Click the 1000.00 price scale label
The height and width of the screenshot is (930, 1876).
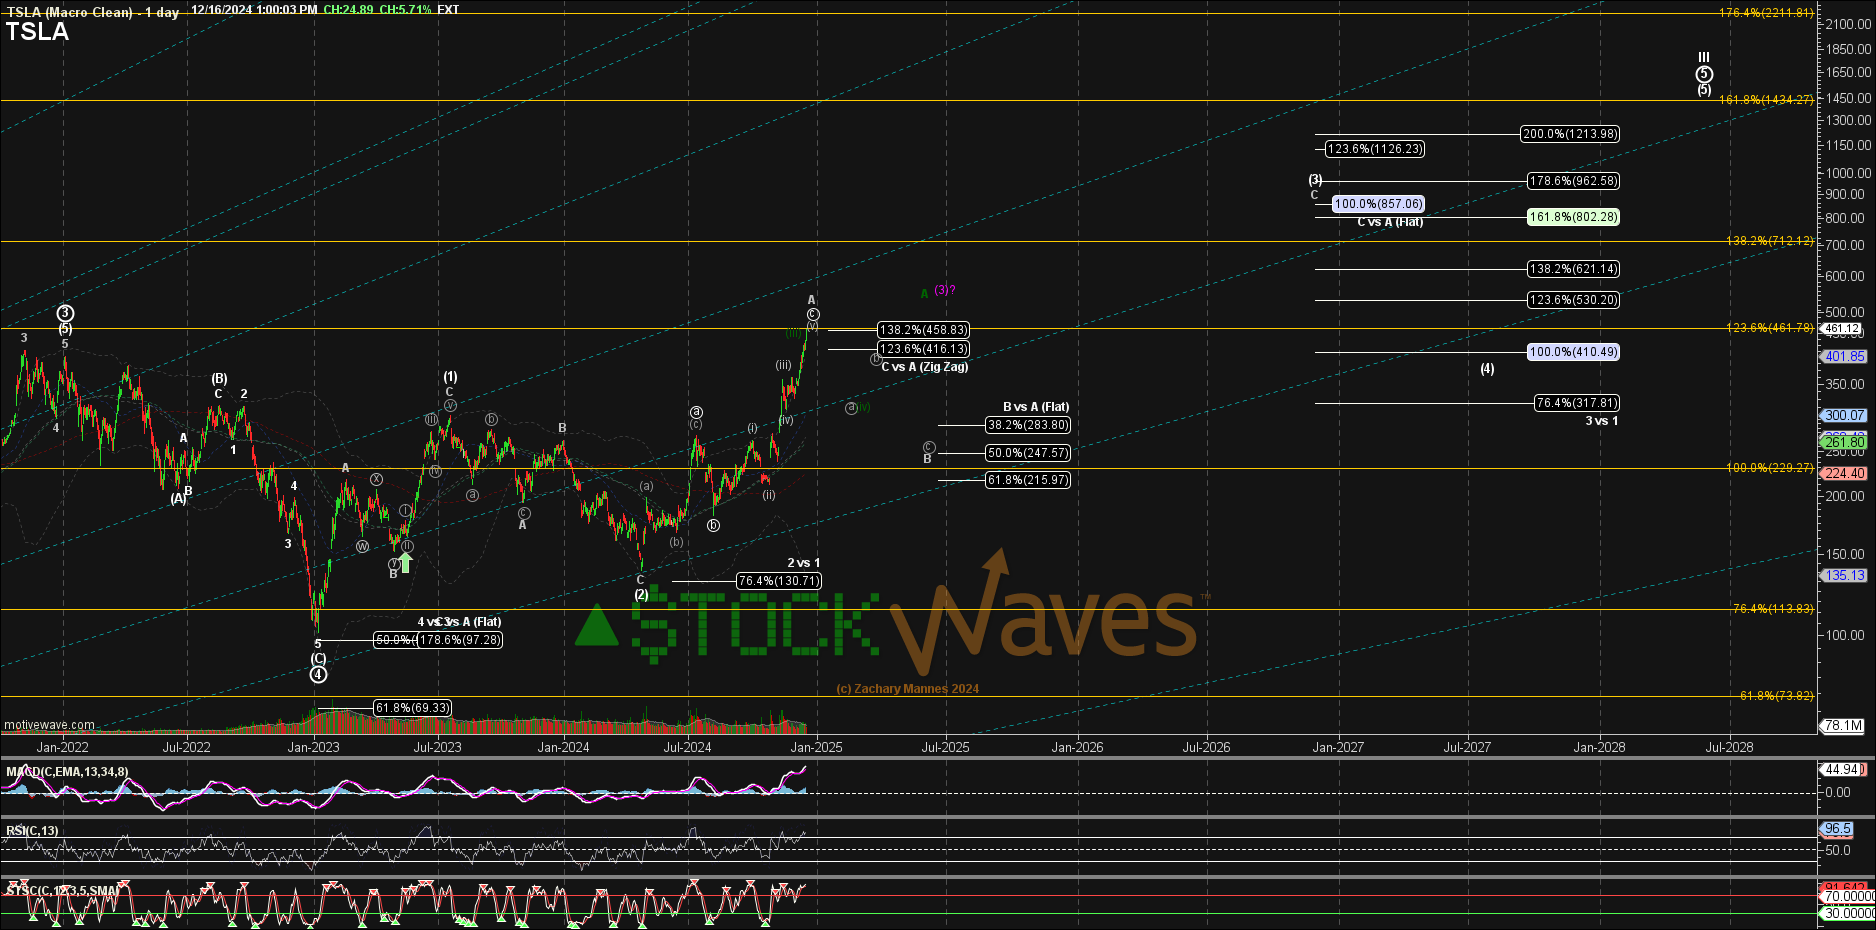(1848, 173)
